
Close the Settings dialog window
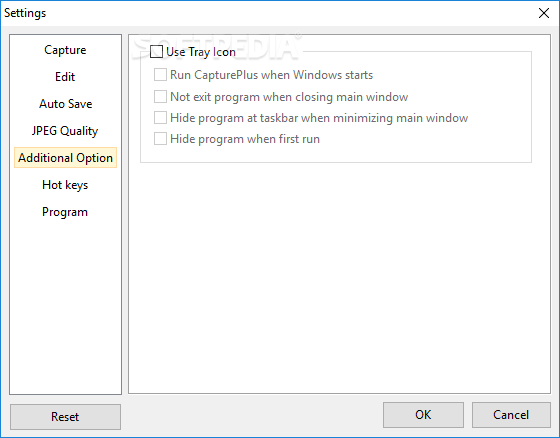[x=544, y=13]
